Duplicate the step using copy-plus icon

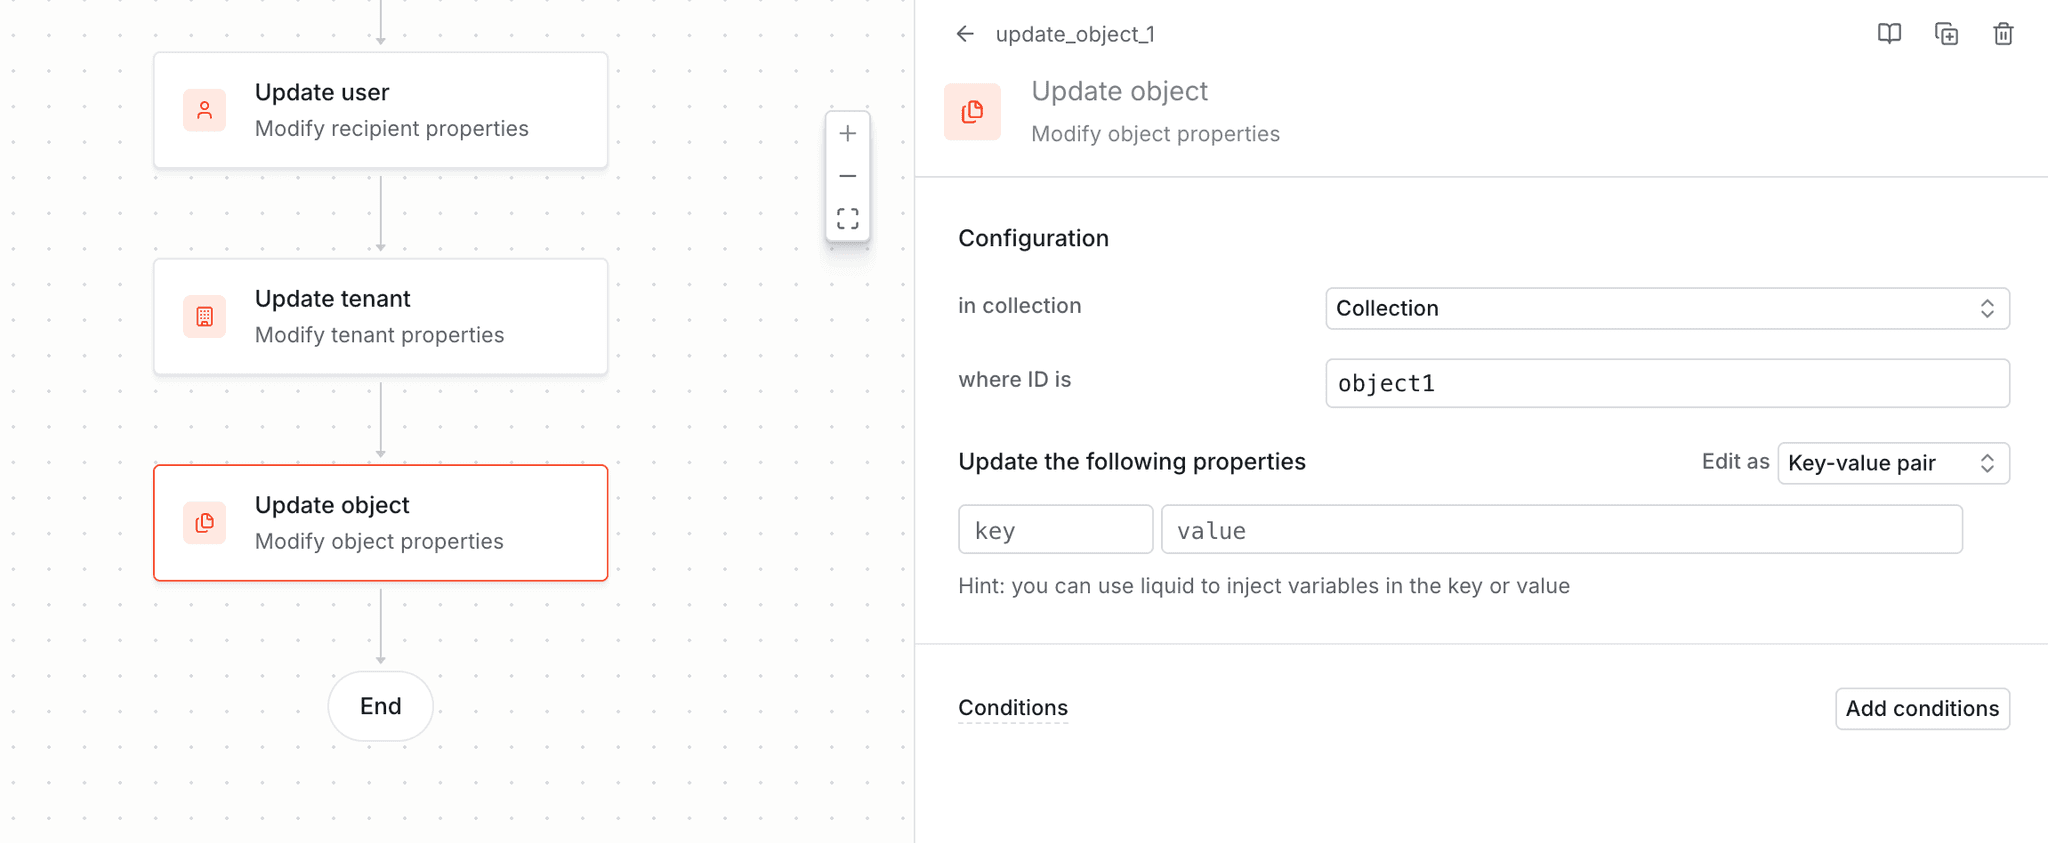[1947, 33]
